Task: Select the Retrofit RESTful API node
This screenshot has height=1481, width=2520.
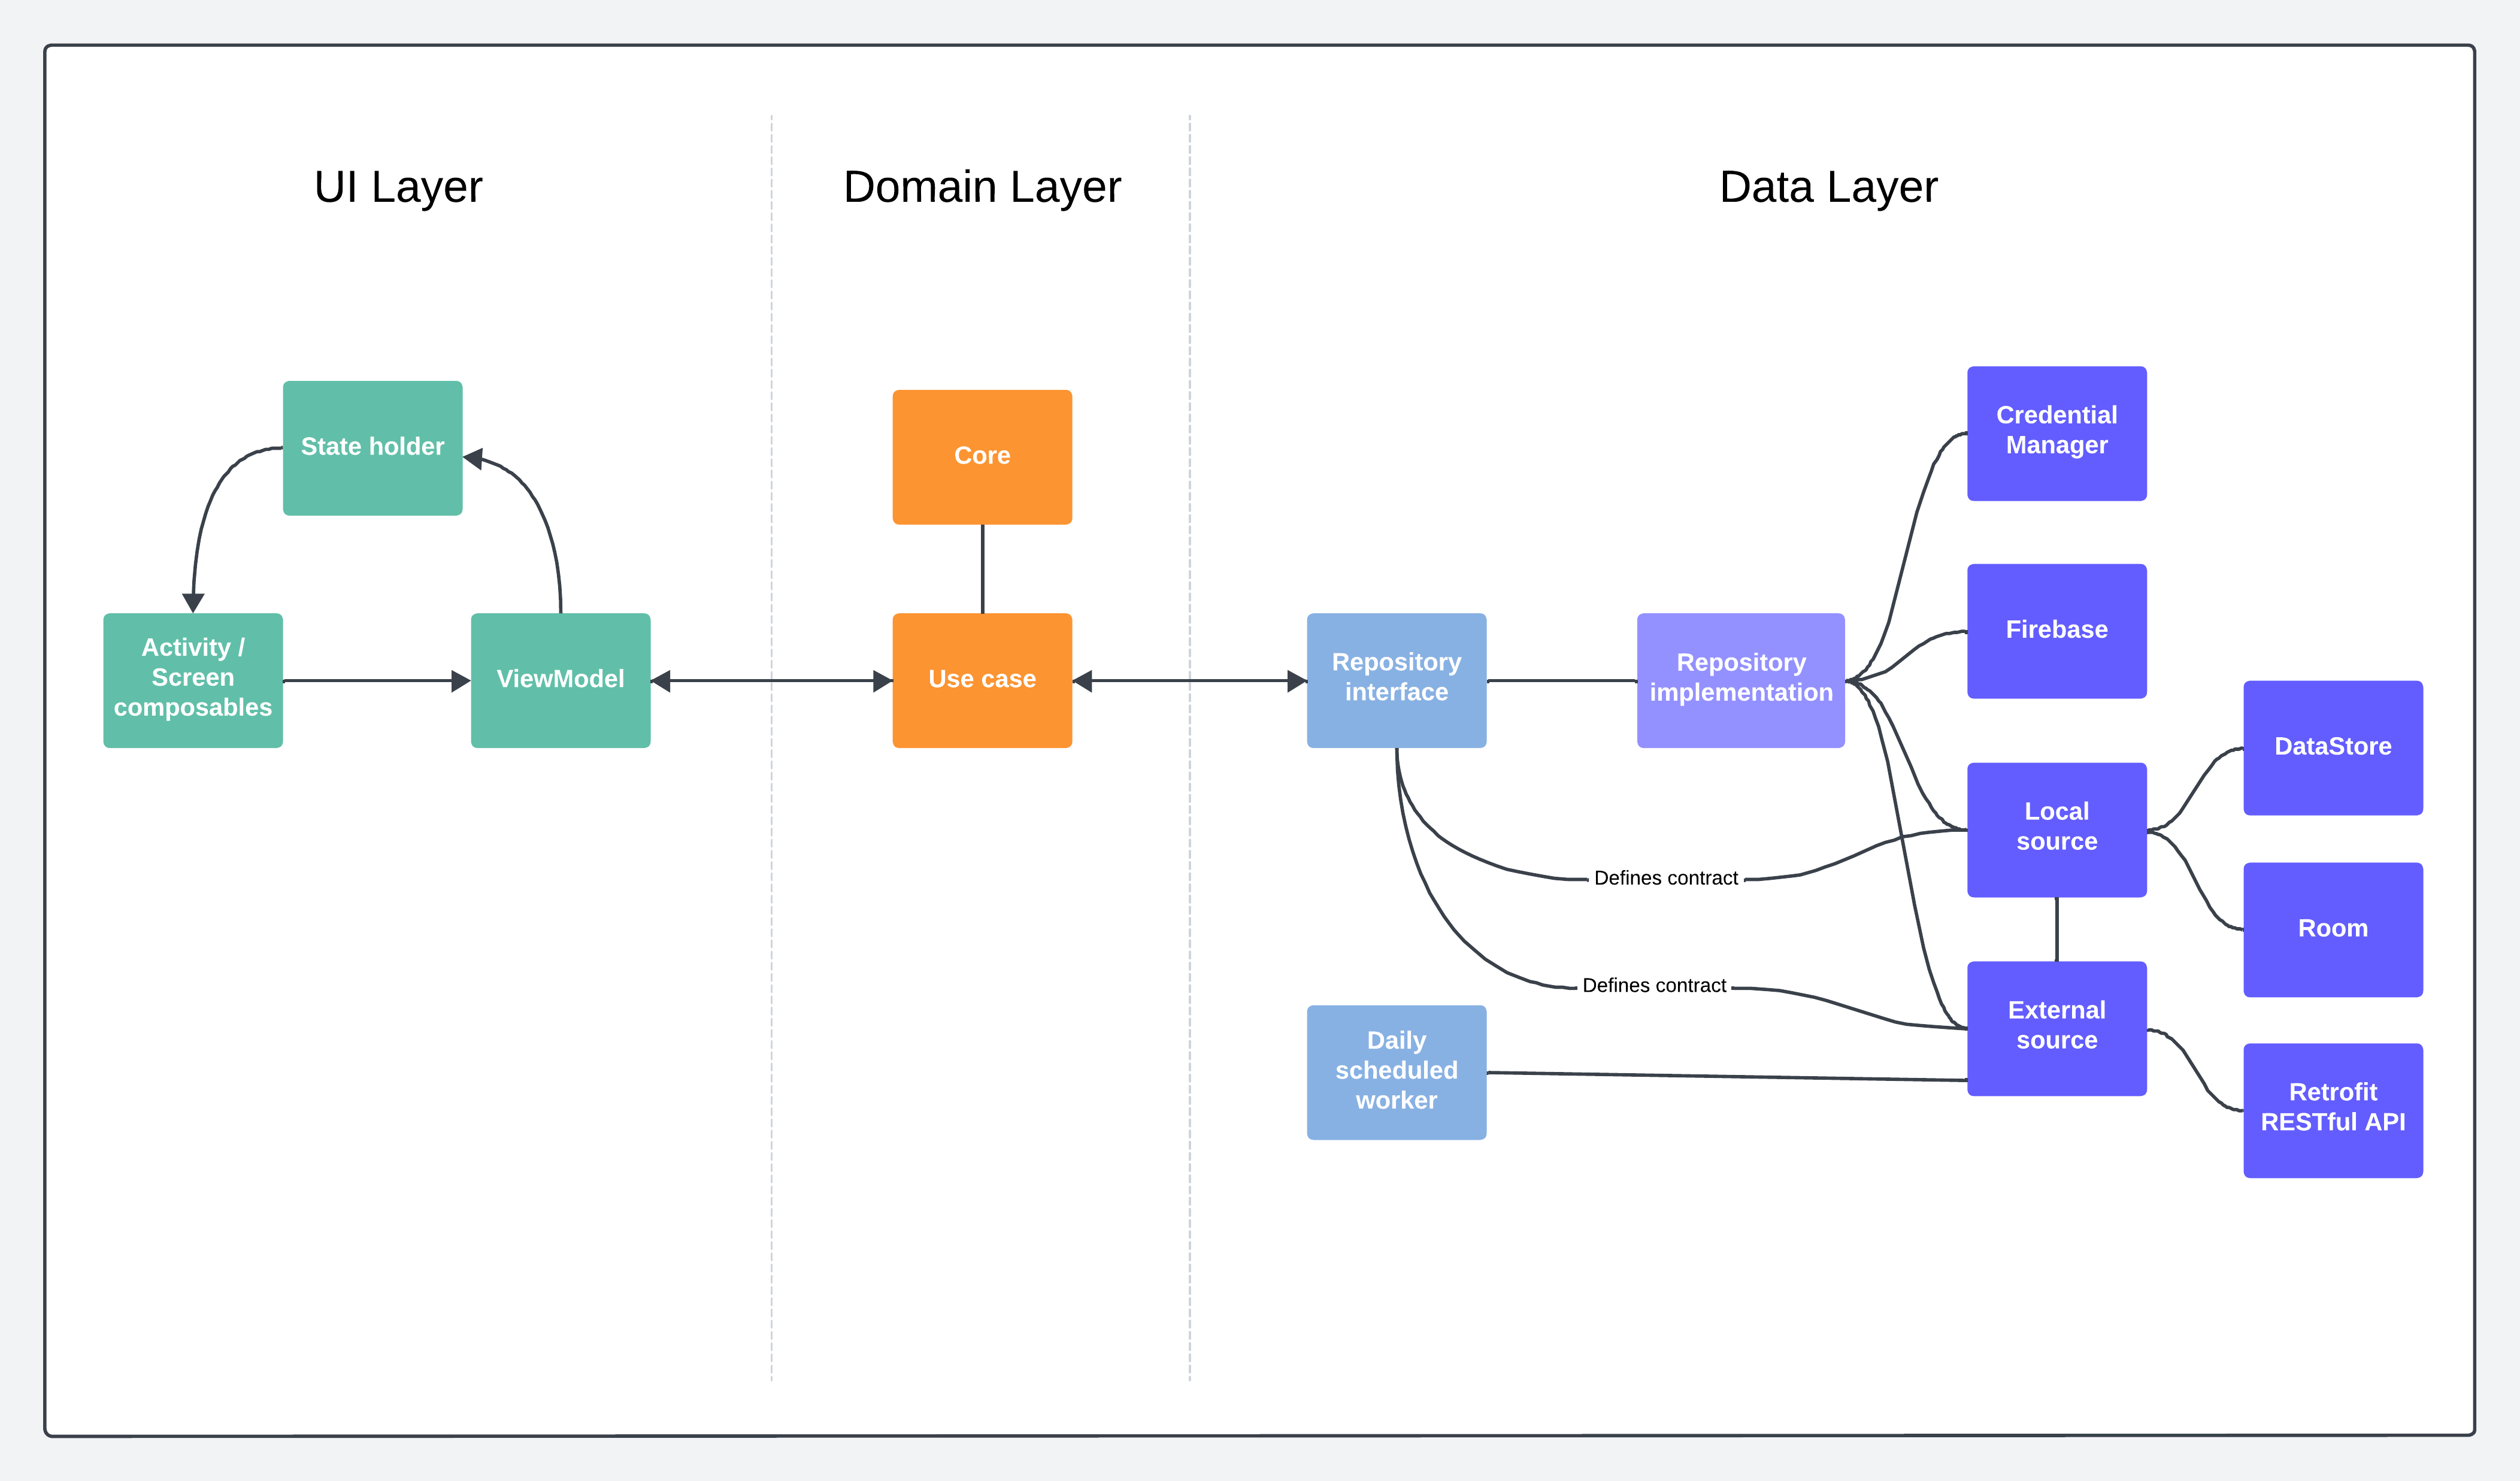Action: click(2332, 1109)
